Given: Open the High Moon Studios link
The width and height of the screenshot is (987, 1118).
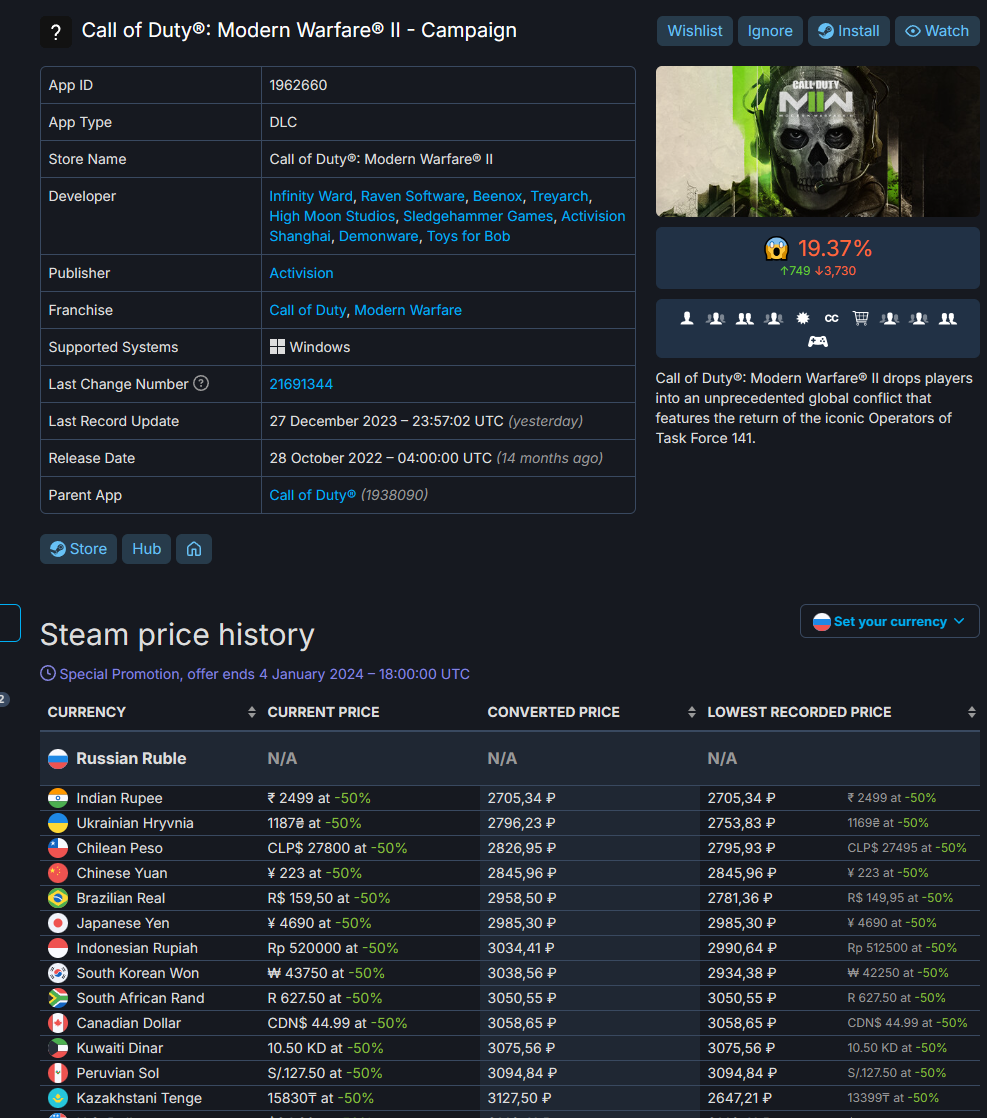Looking at the screenshot, I should tap(332, 216).
